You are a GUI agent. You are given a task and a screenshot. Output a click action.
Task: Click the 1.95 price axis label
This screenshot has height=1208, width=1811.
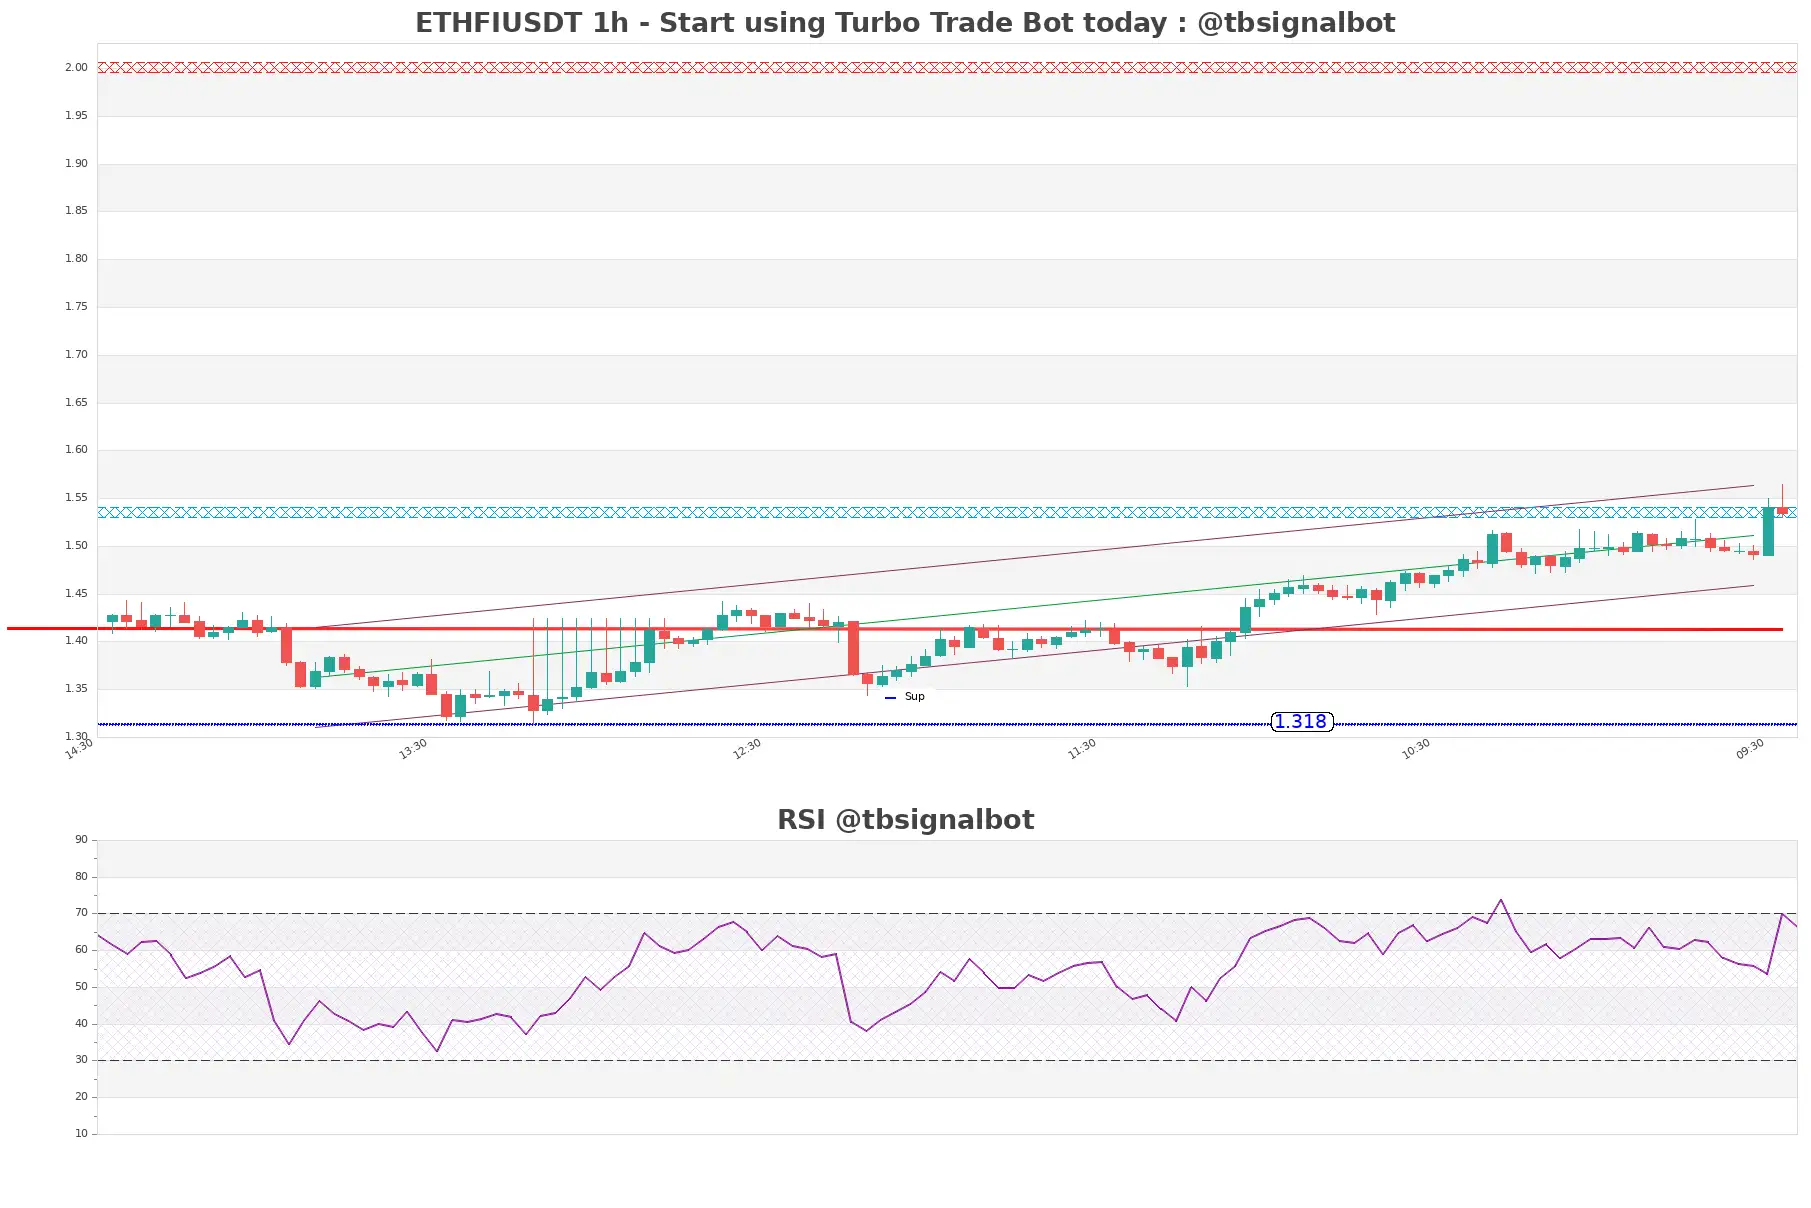click(x=76, y=116)
